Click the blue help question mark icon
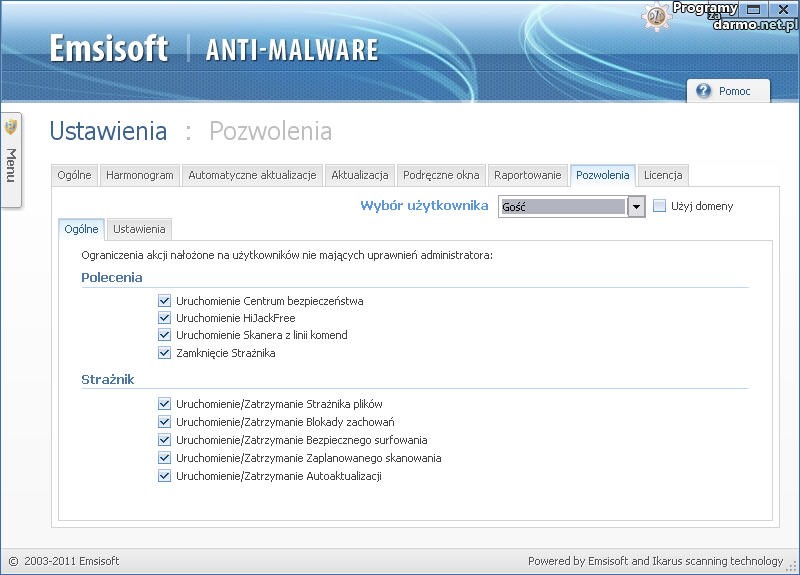 [x=704, y=91]
